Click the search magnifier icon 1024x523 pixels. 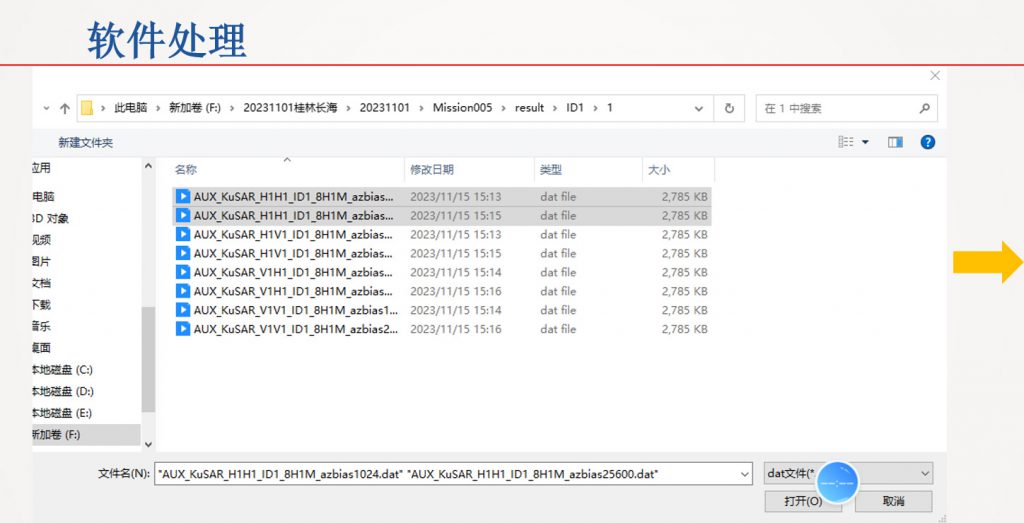[x=925, y=108]
